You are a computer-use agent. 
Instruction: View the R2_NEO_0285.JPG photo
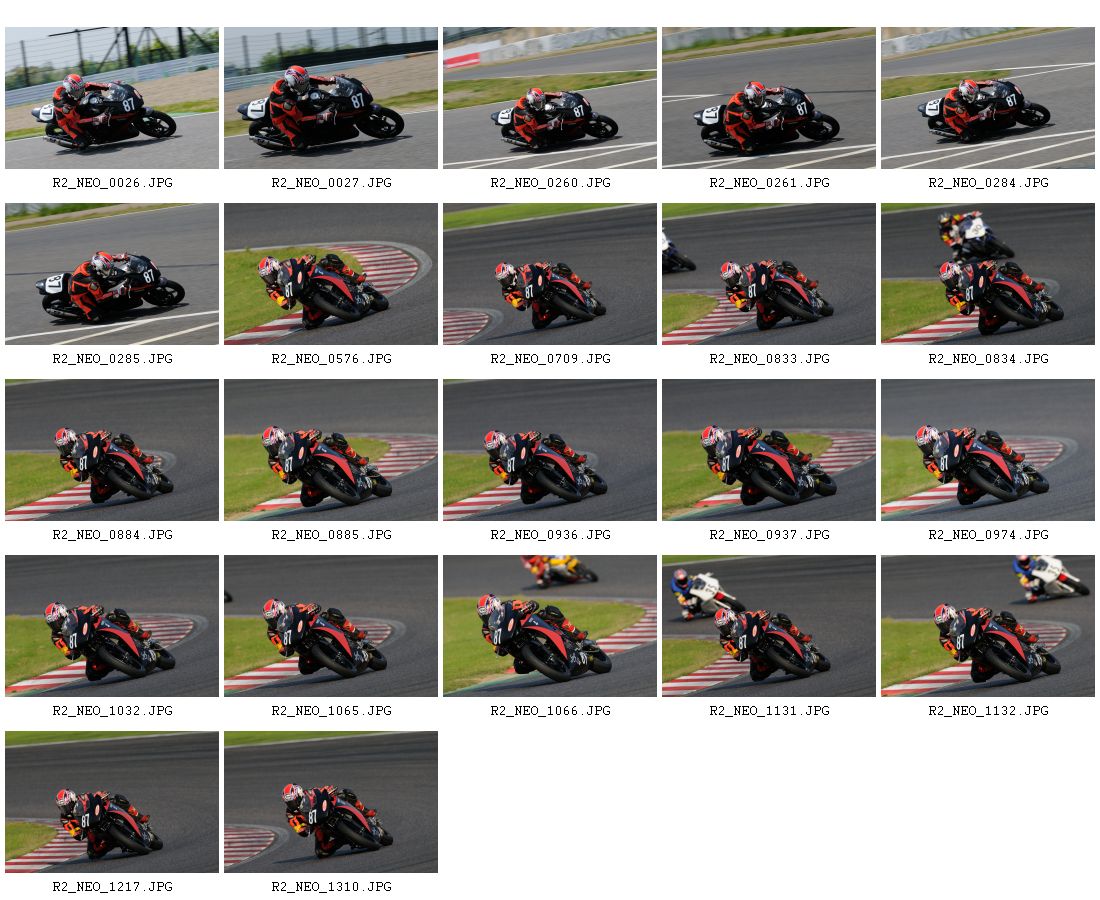pyautogui.click(x=112, y=274)
